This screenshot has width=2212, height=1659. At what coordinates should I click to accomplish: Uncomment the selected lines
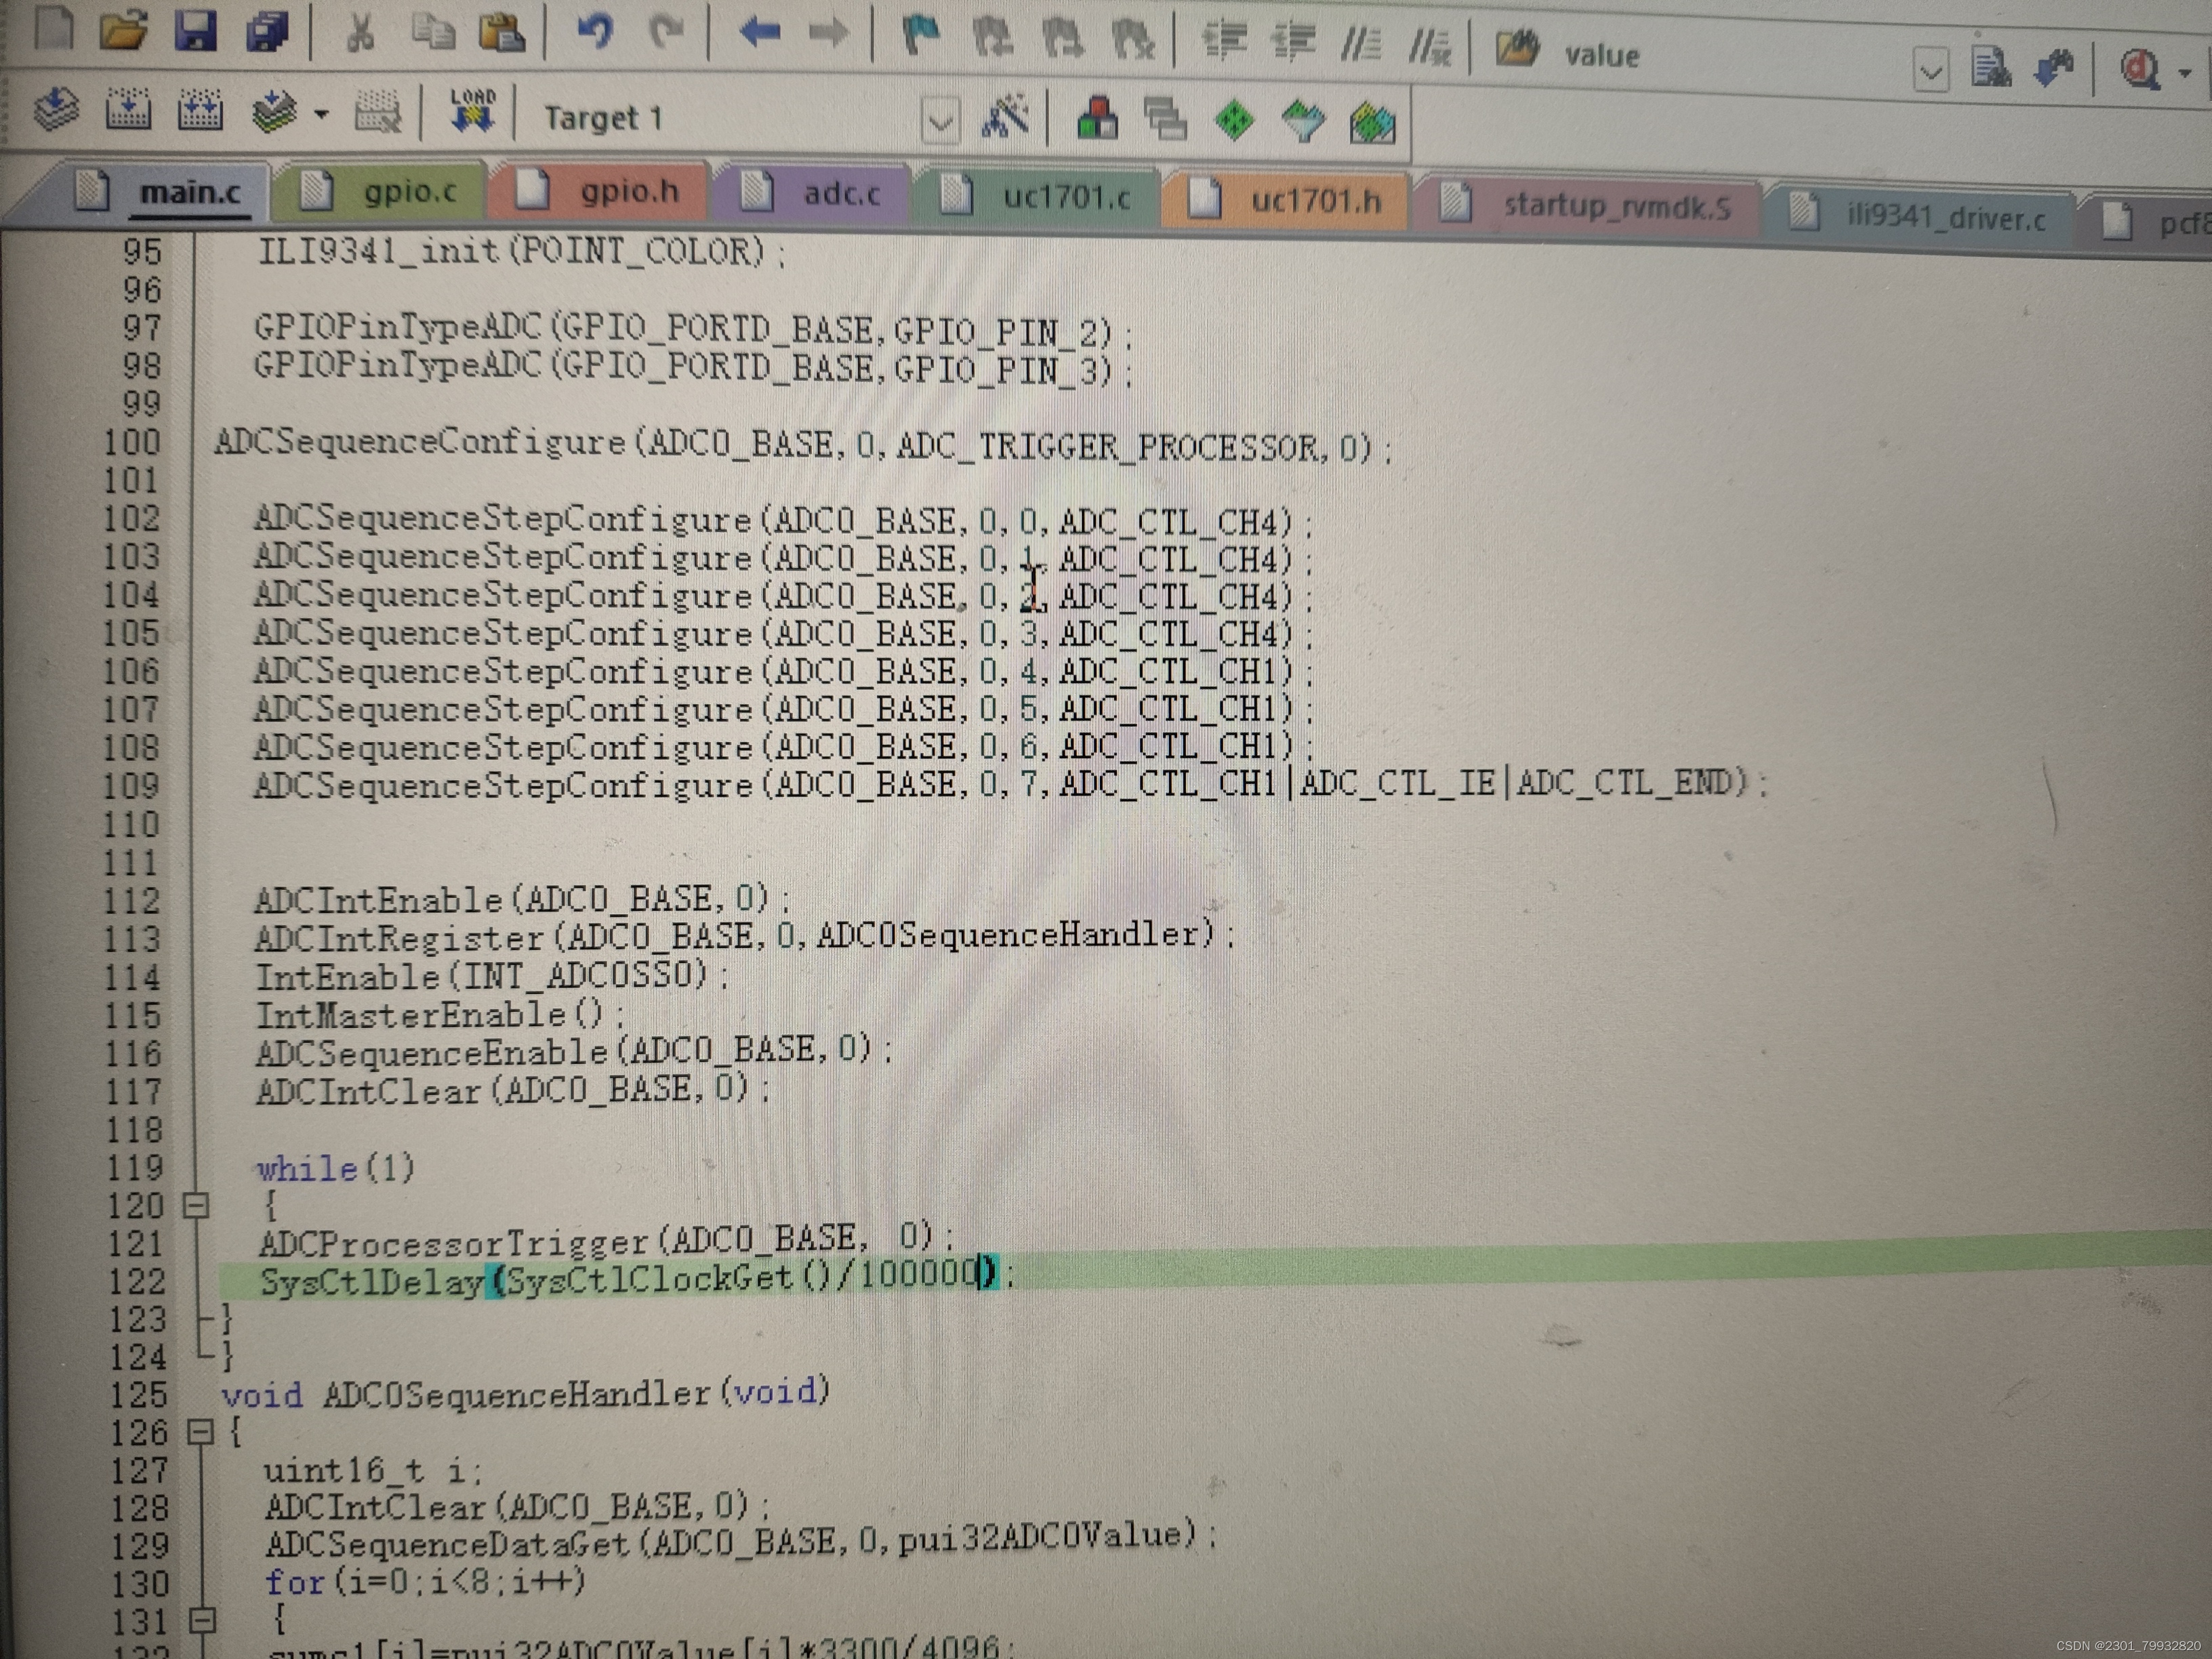tap(1430, 46)
